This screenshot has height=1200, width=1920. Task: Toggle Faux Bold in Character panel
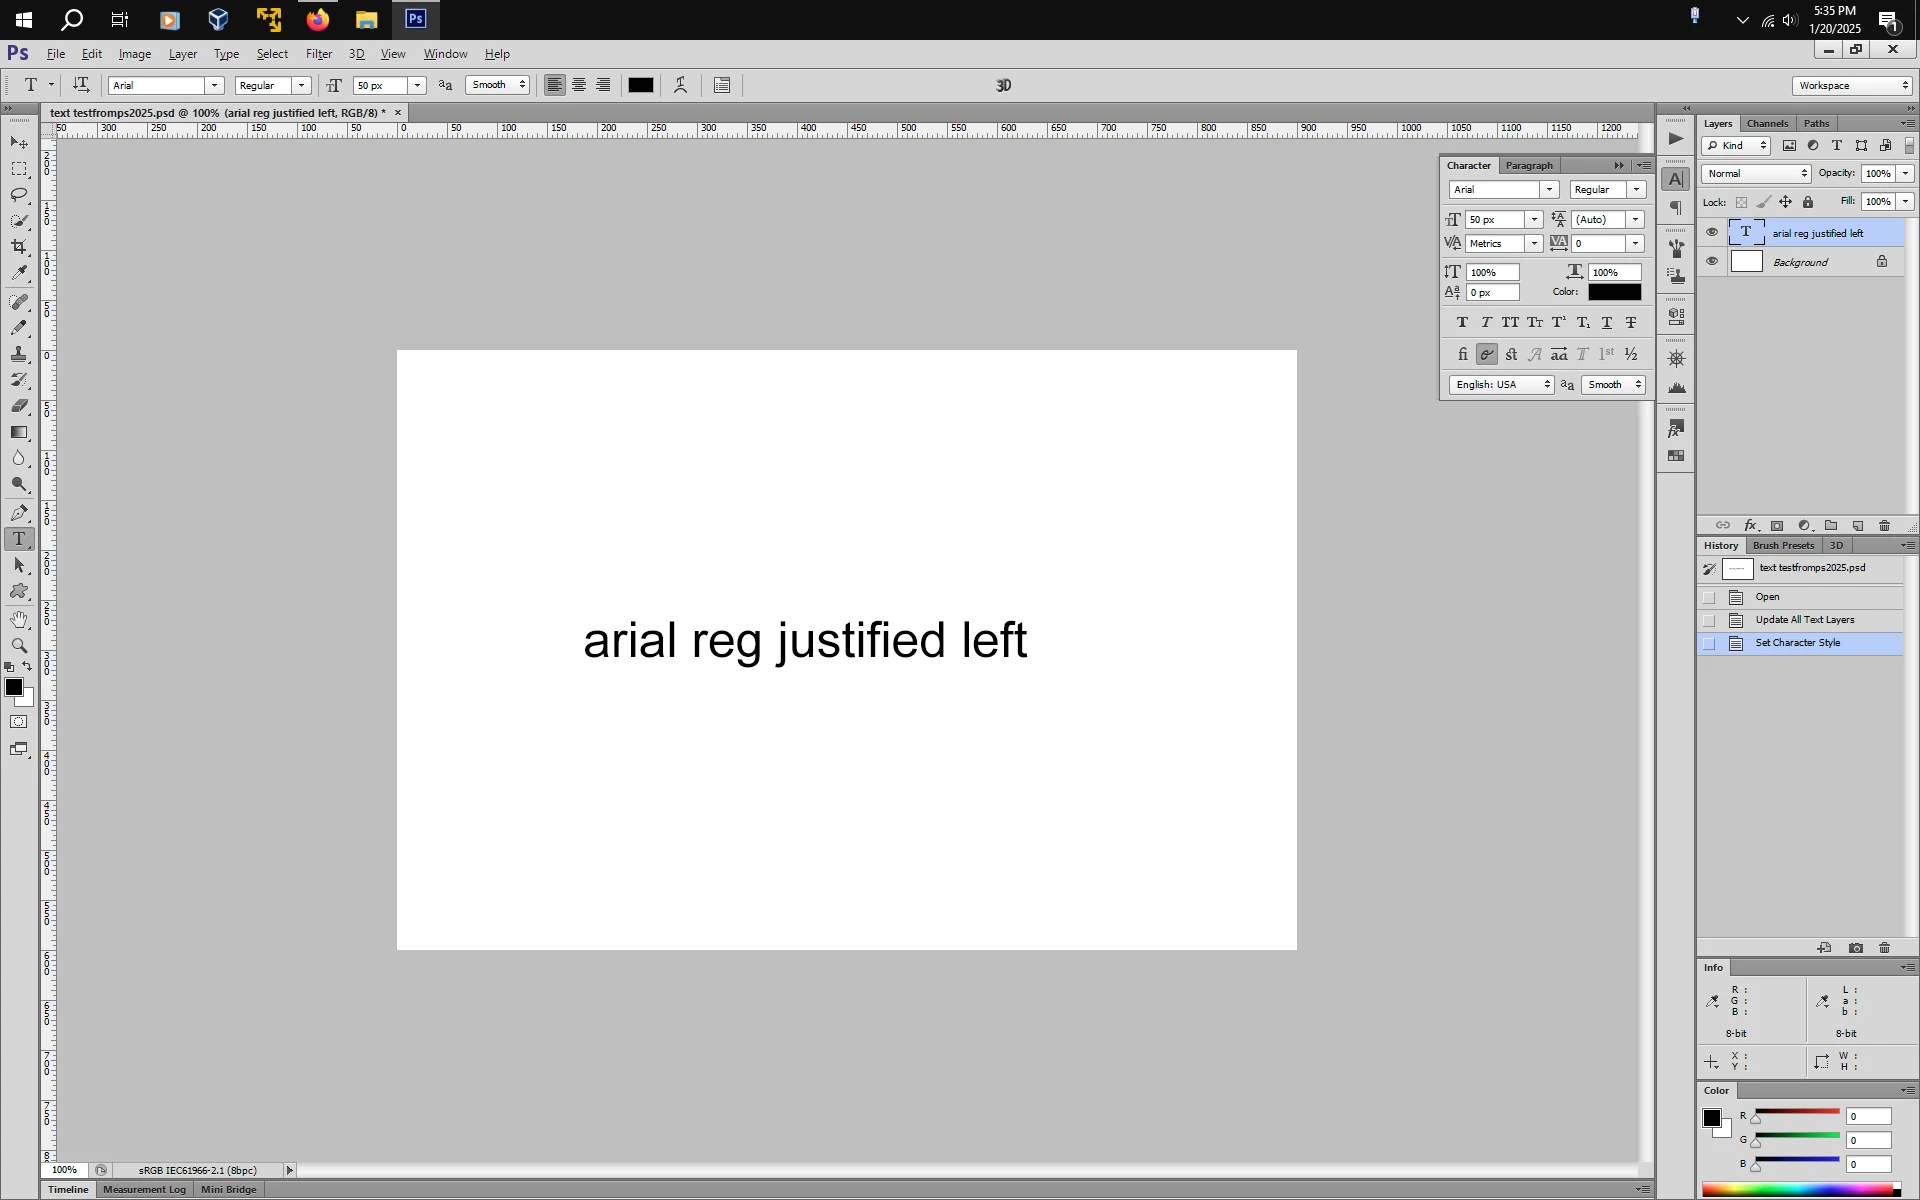tap(1462, 323)
